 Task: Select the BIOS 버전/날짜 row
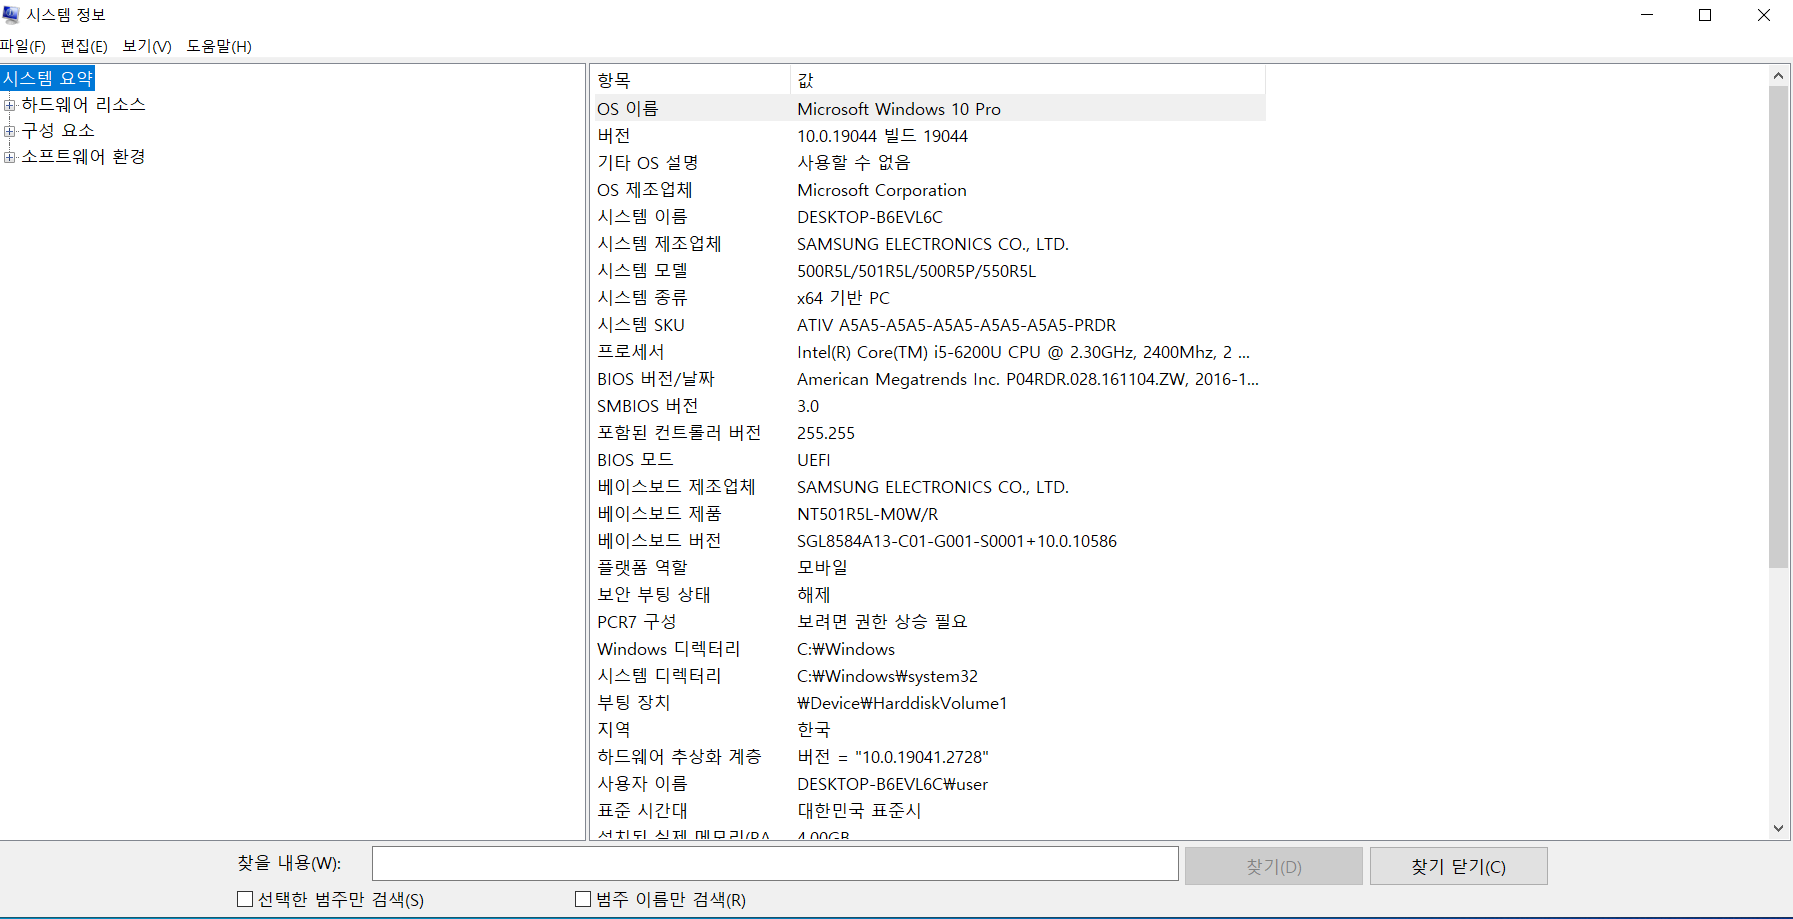pos(928,378)
